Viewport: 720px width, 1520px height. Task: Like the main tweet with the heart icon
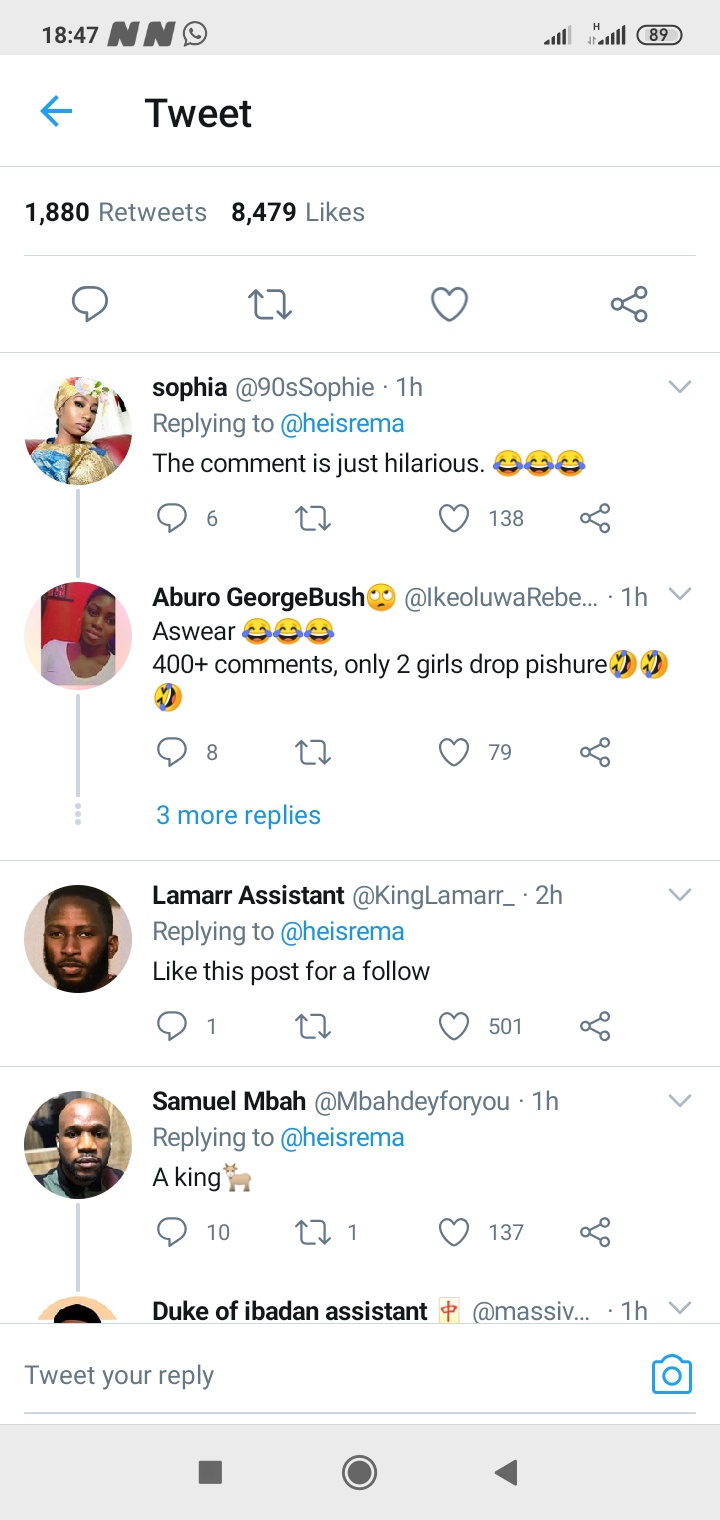click(x=449, y=304)
